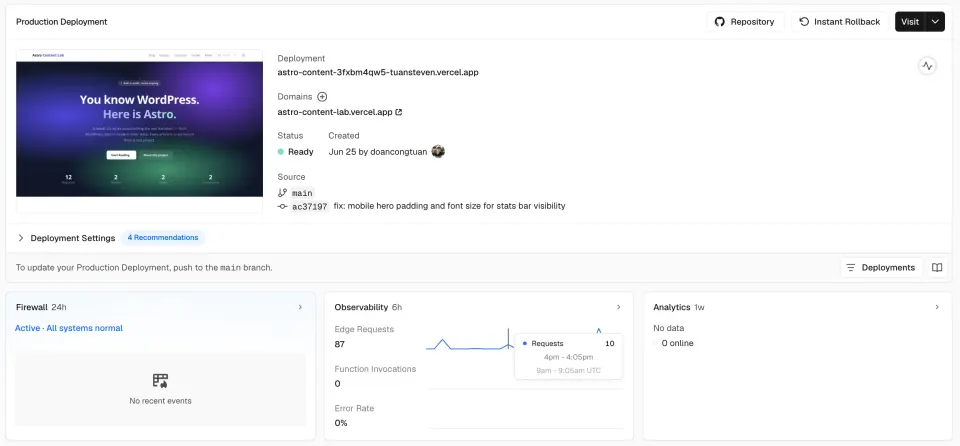Open the Deployments list button
The height and width of the screenshot is (446, 960).
coord(881,268)
